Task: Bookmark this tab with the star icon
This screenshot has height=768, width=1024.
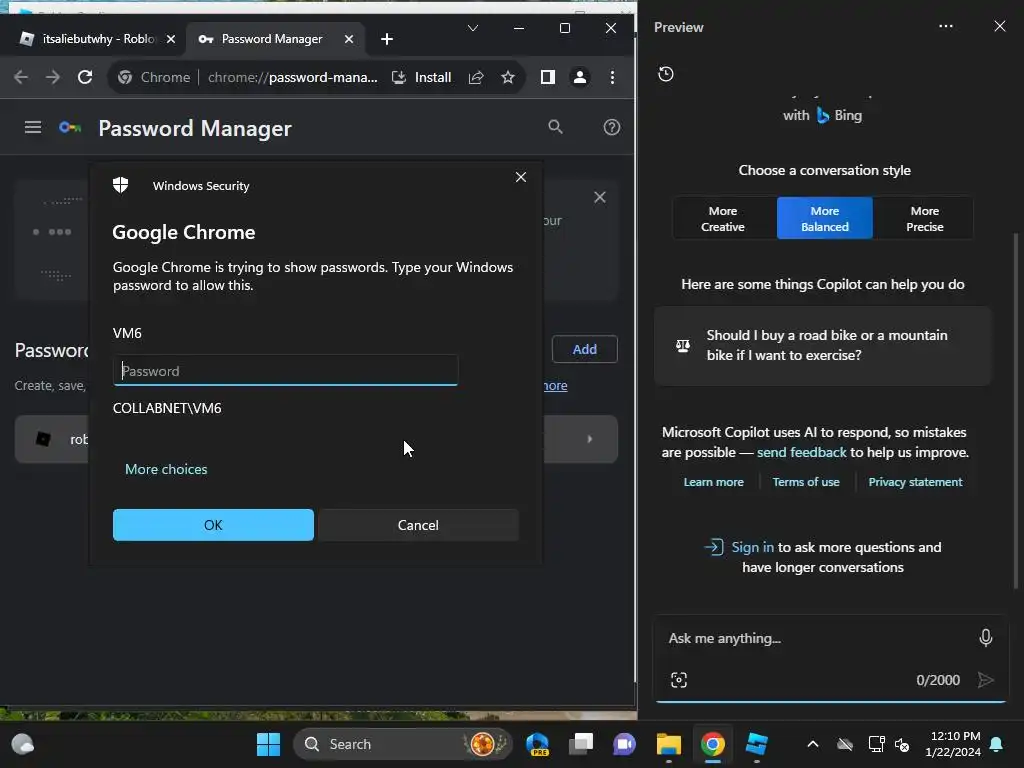Action: coord(507,77)
